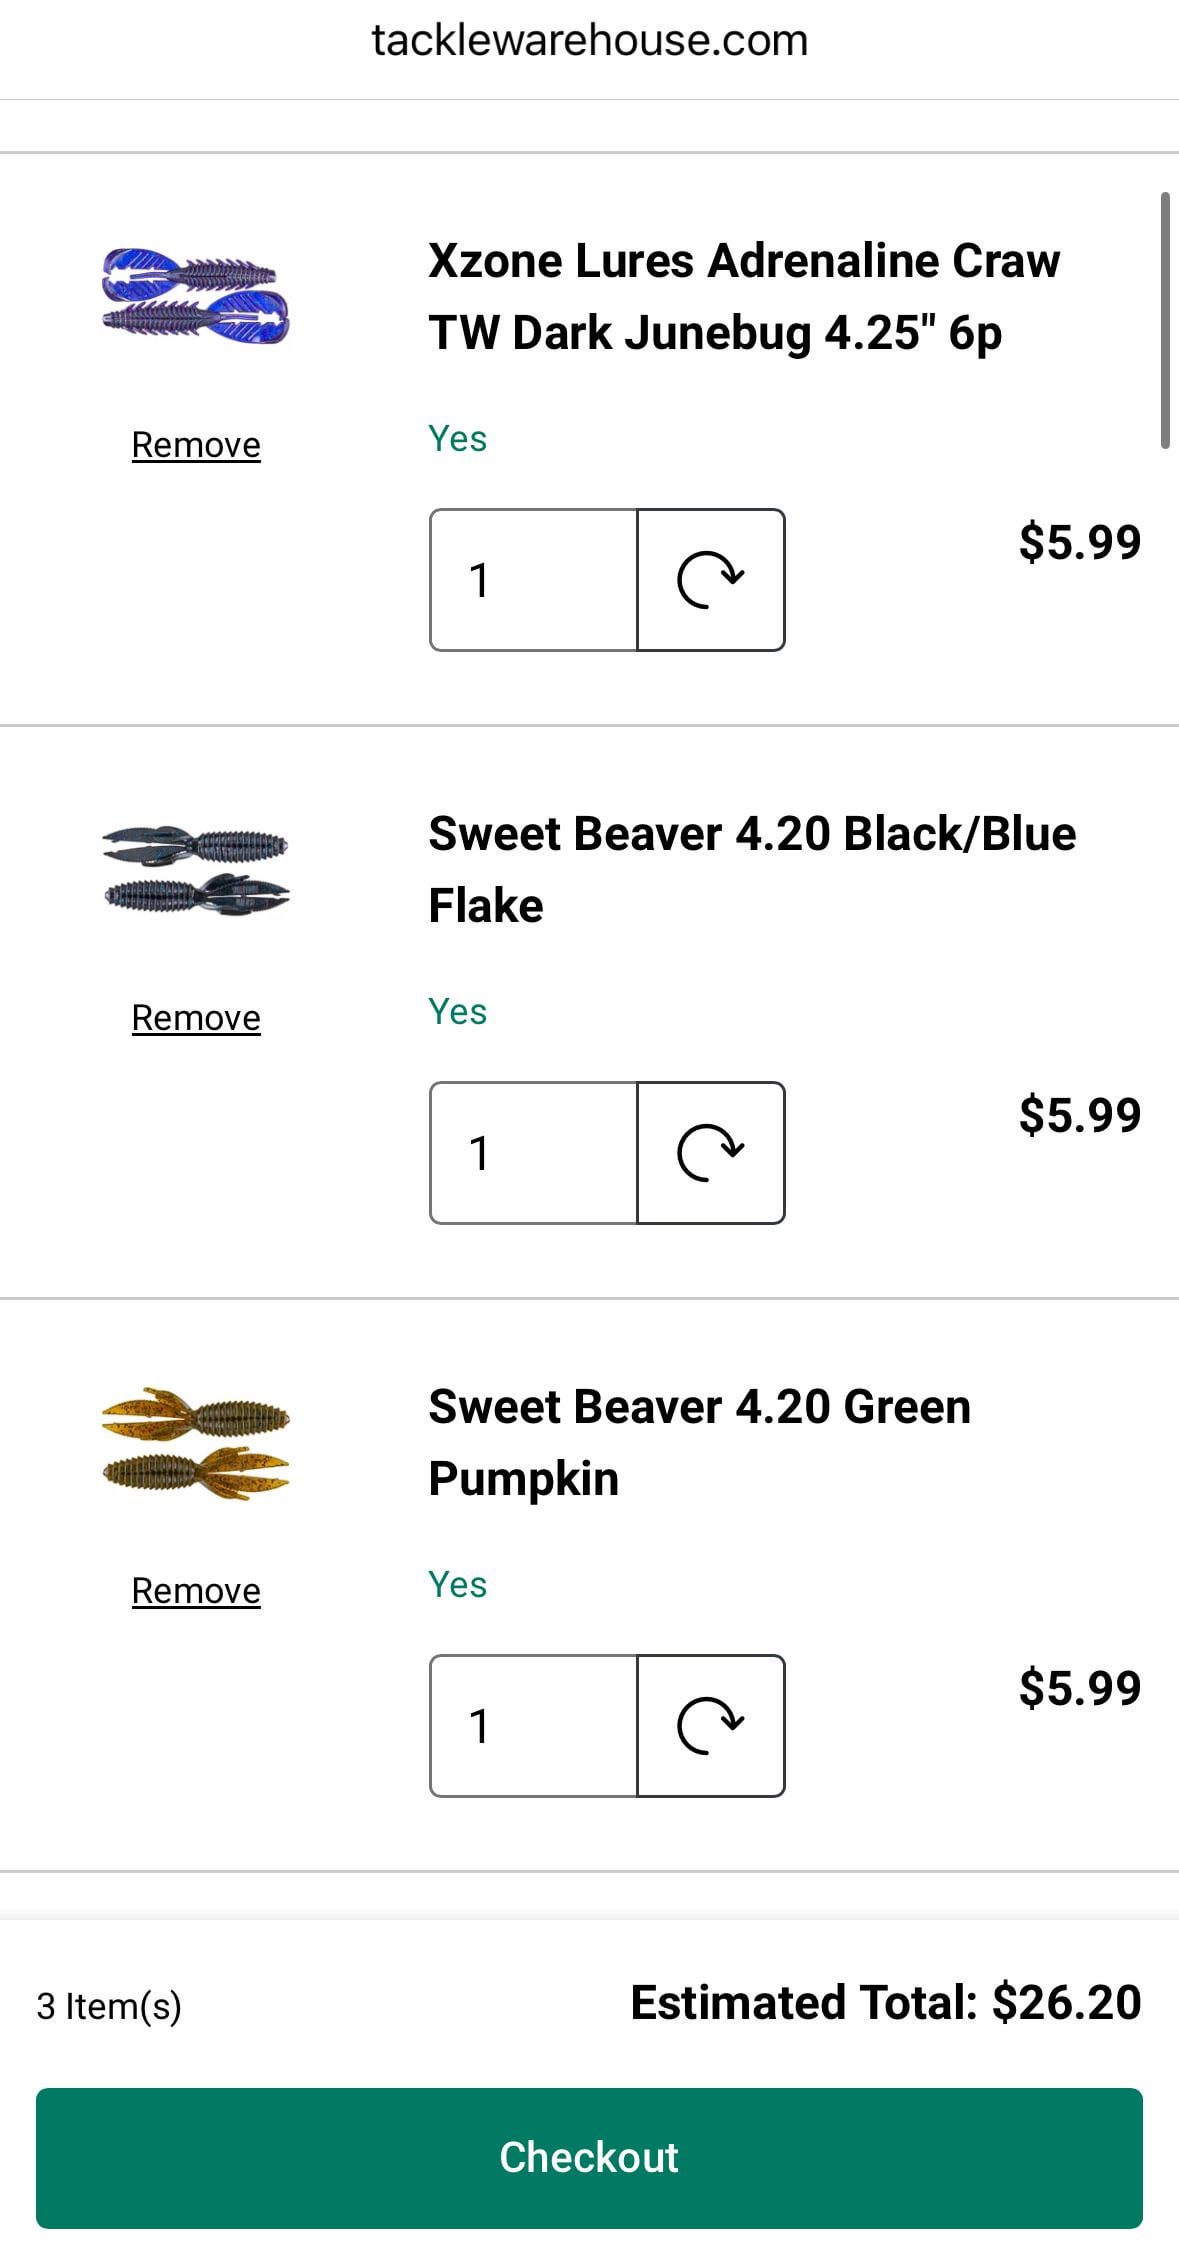Open Sweet Beaver Black/Blue Flake thumbnail
This screenshot has width=1179, height=2260.
pos(196,870)
